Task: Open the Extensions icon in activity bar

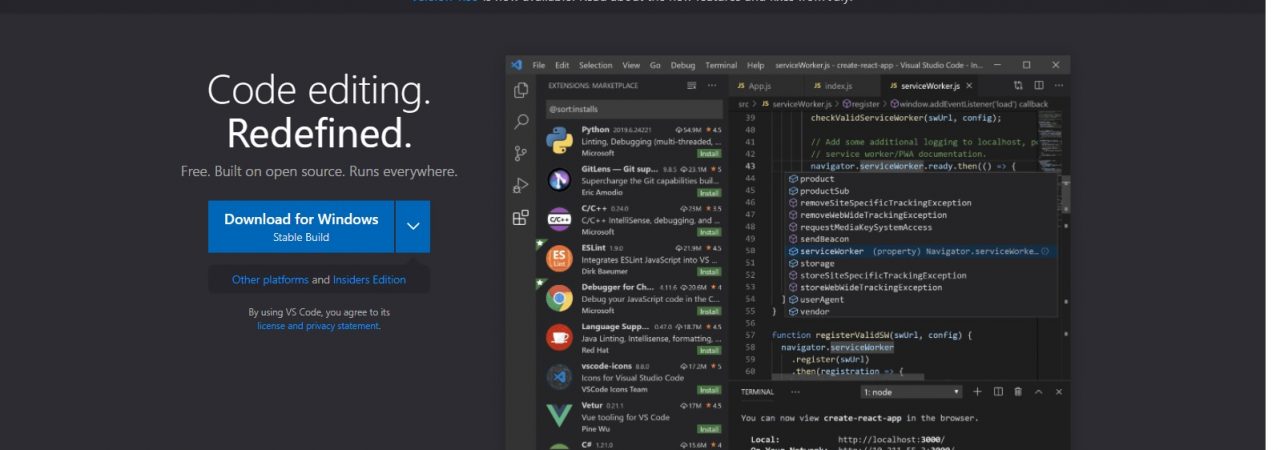Action: click(521, 218)
